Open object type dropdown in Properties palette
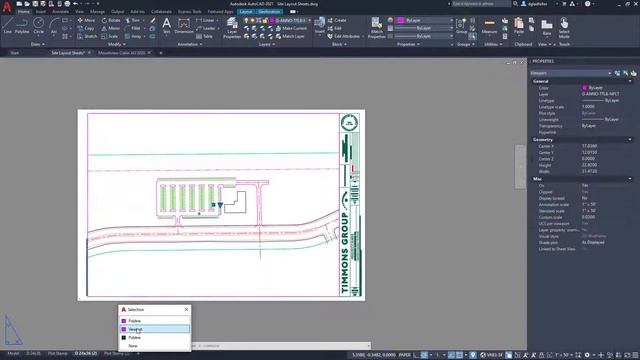Image resolution: width=640 pixels, height=360 pixels. [x=571, y=73]
